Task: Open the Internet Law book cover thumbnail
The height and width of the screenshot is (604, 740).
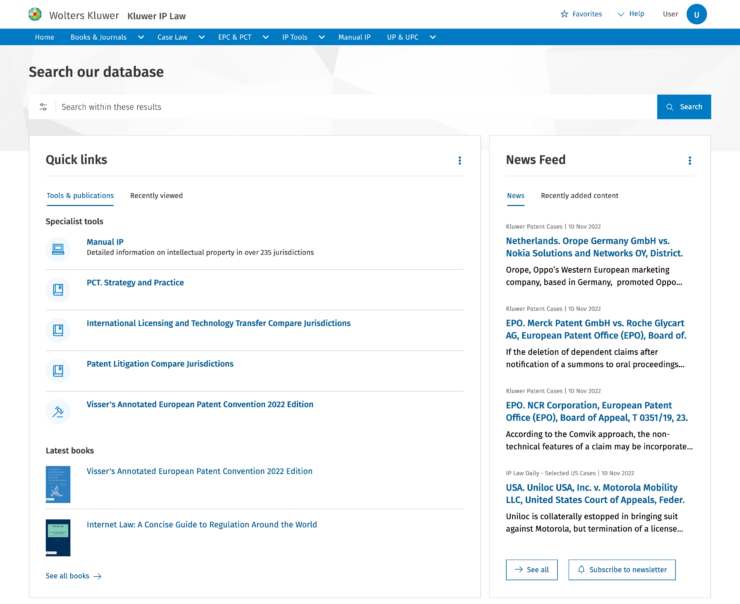Action: pos(58,537)
